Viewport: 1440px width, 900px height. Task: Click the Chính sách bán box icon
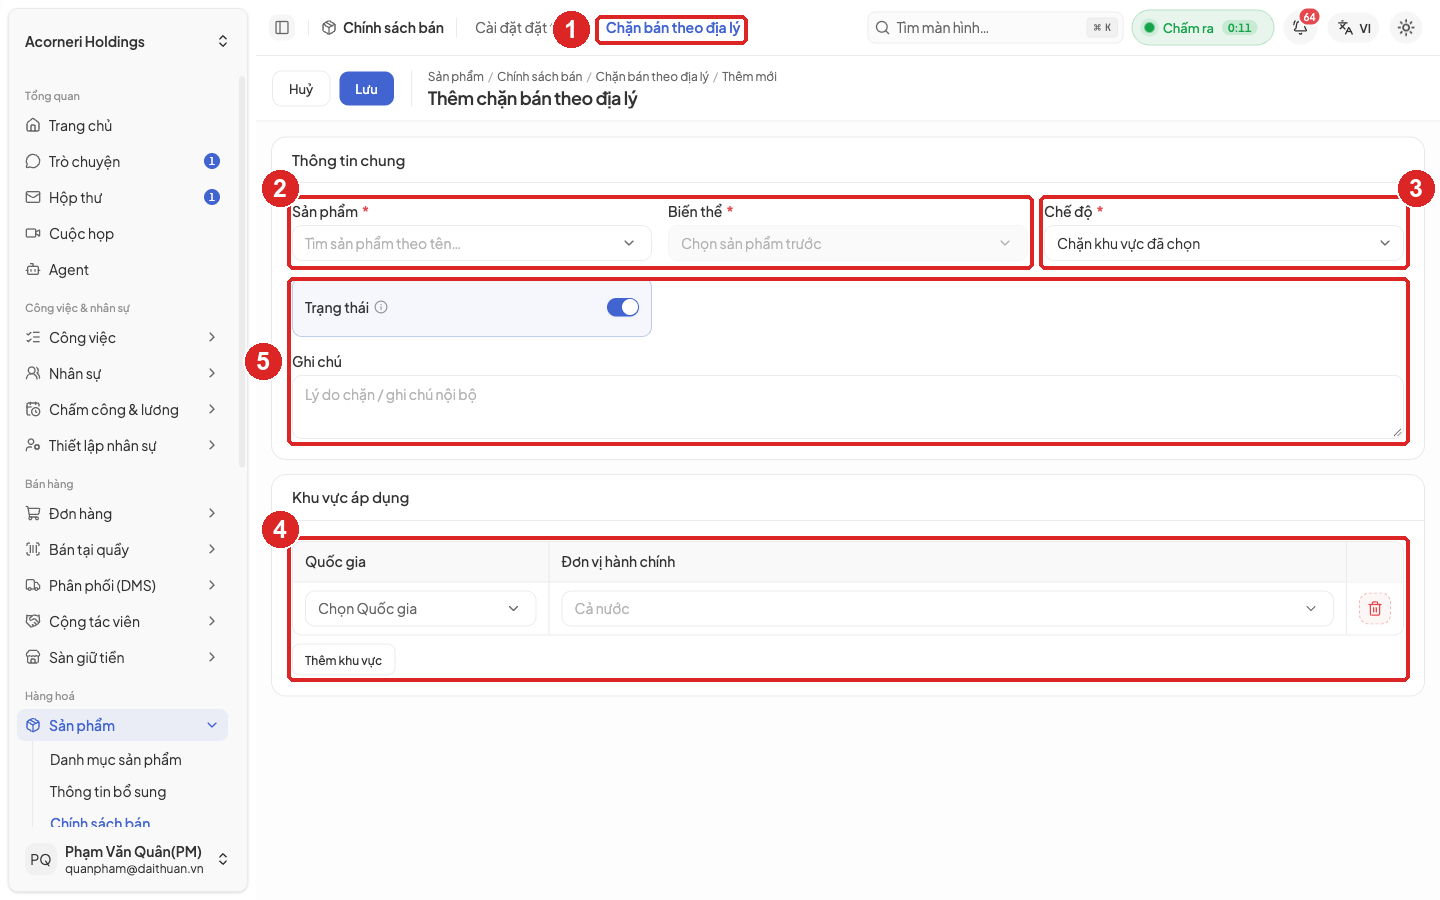329,28
